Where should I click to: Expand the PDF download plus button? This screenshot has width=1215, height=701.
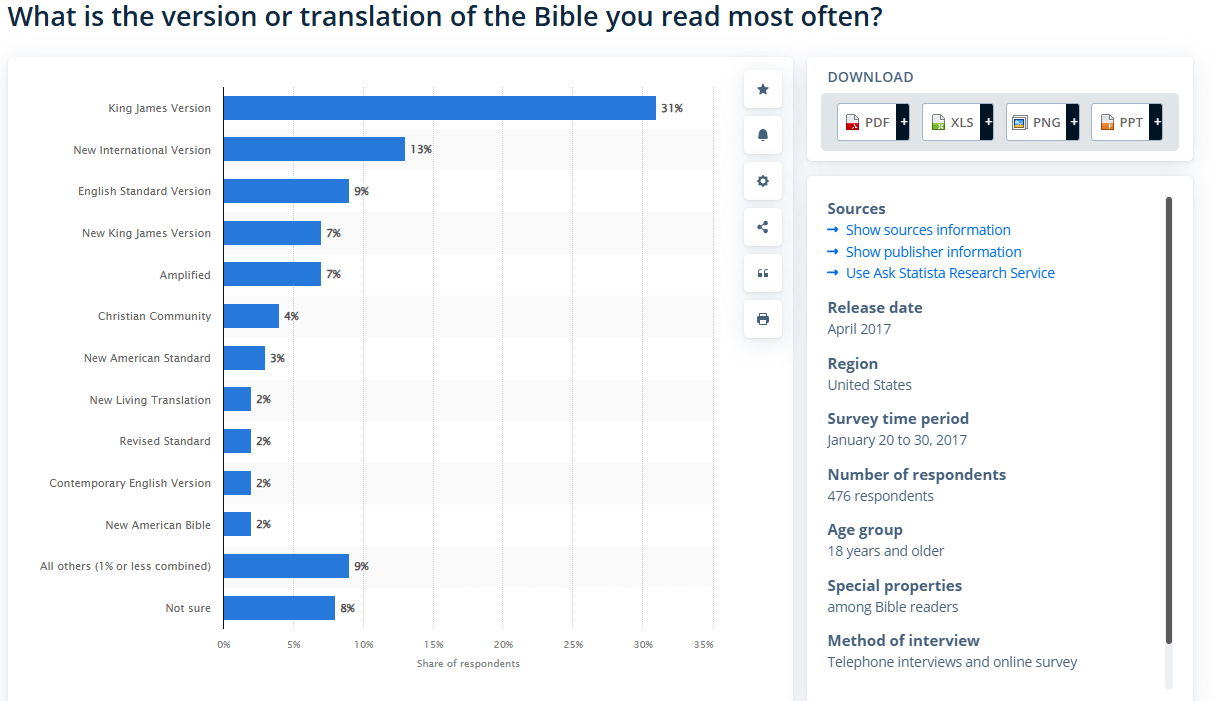pyautogui.click(x=903, y=122)
